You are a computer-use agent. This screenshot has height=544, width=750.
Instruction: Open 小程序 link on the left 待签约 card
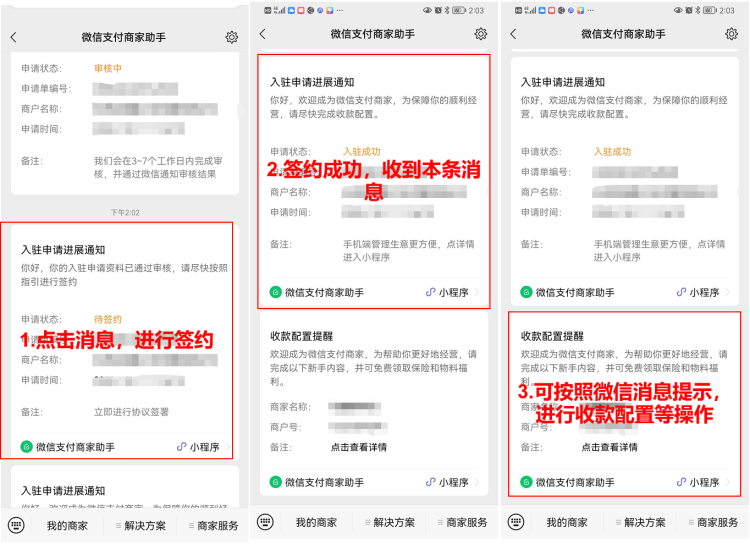200,447
